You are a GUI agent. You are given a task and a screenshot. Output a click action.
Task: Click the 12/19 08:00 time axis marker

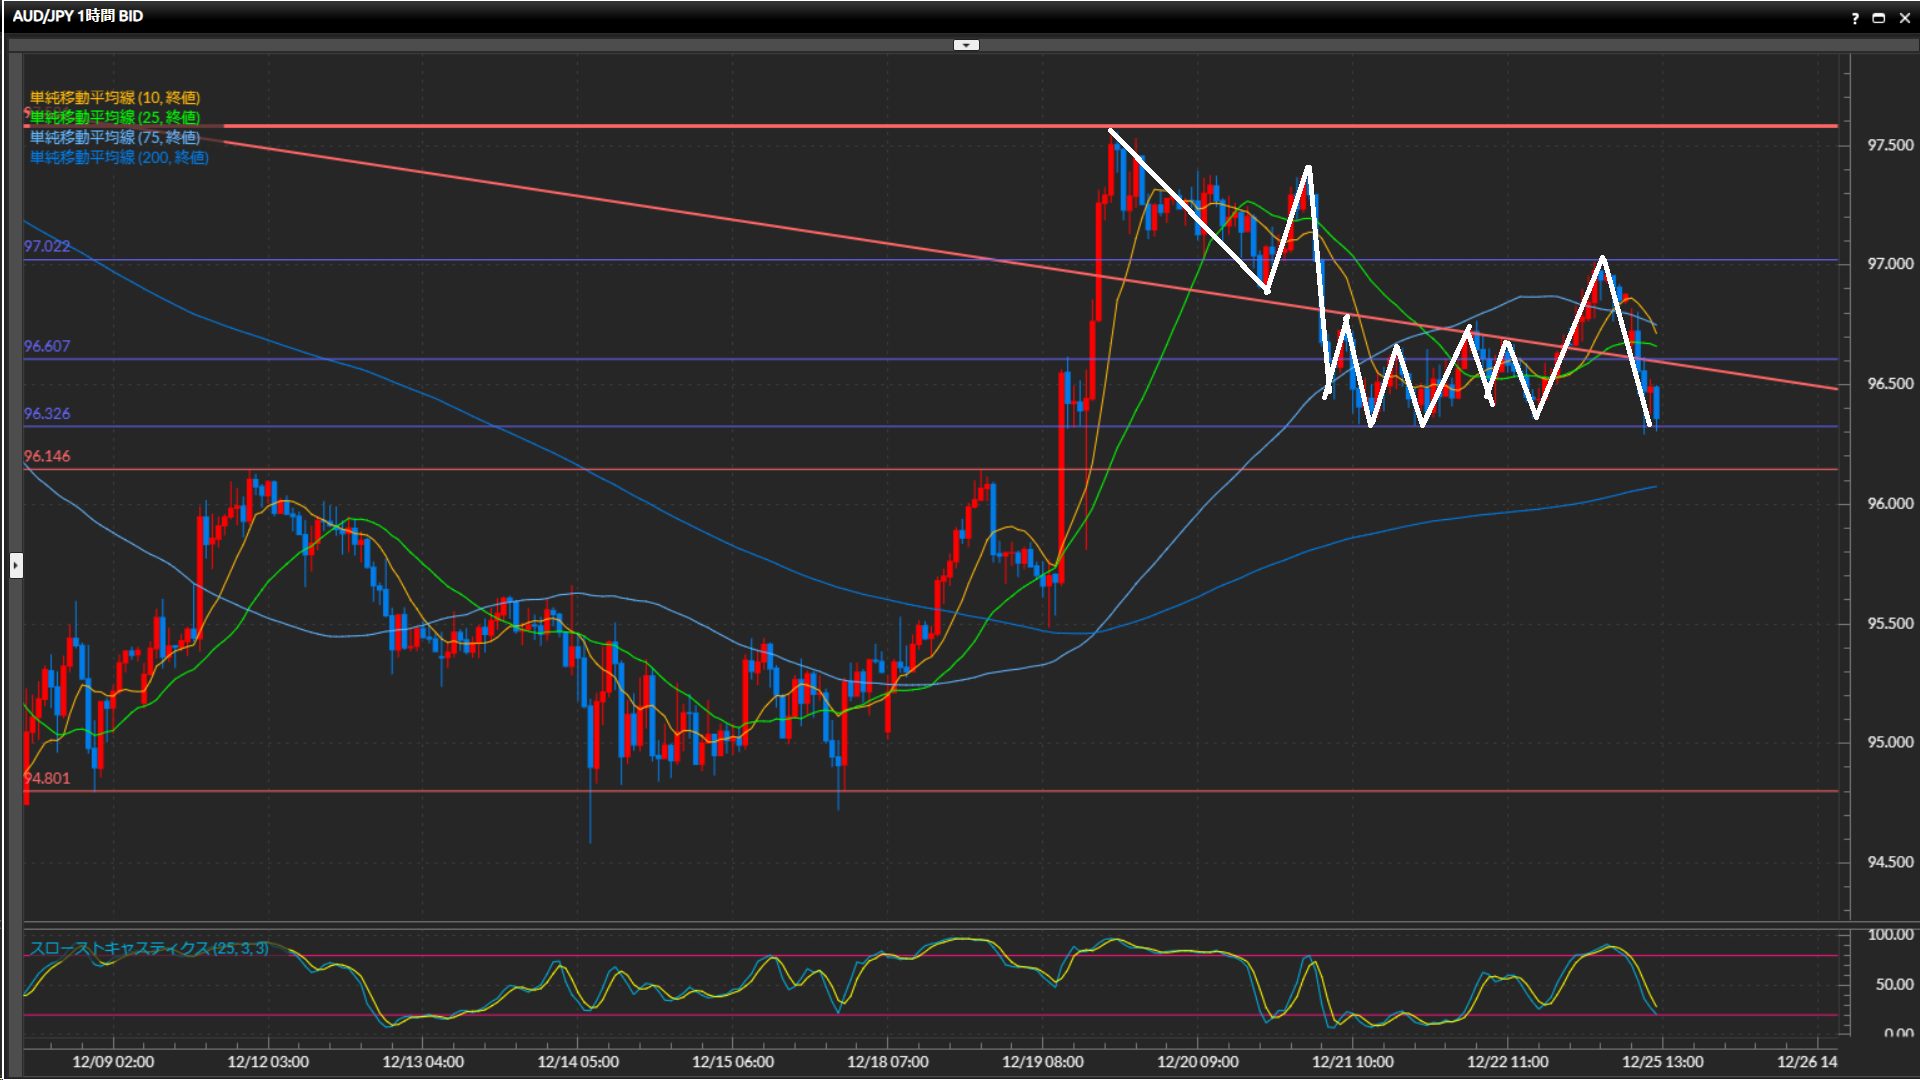(x=1042, y=1061)
